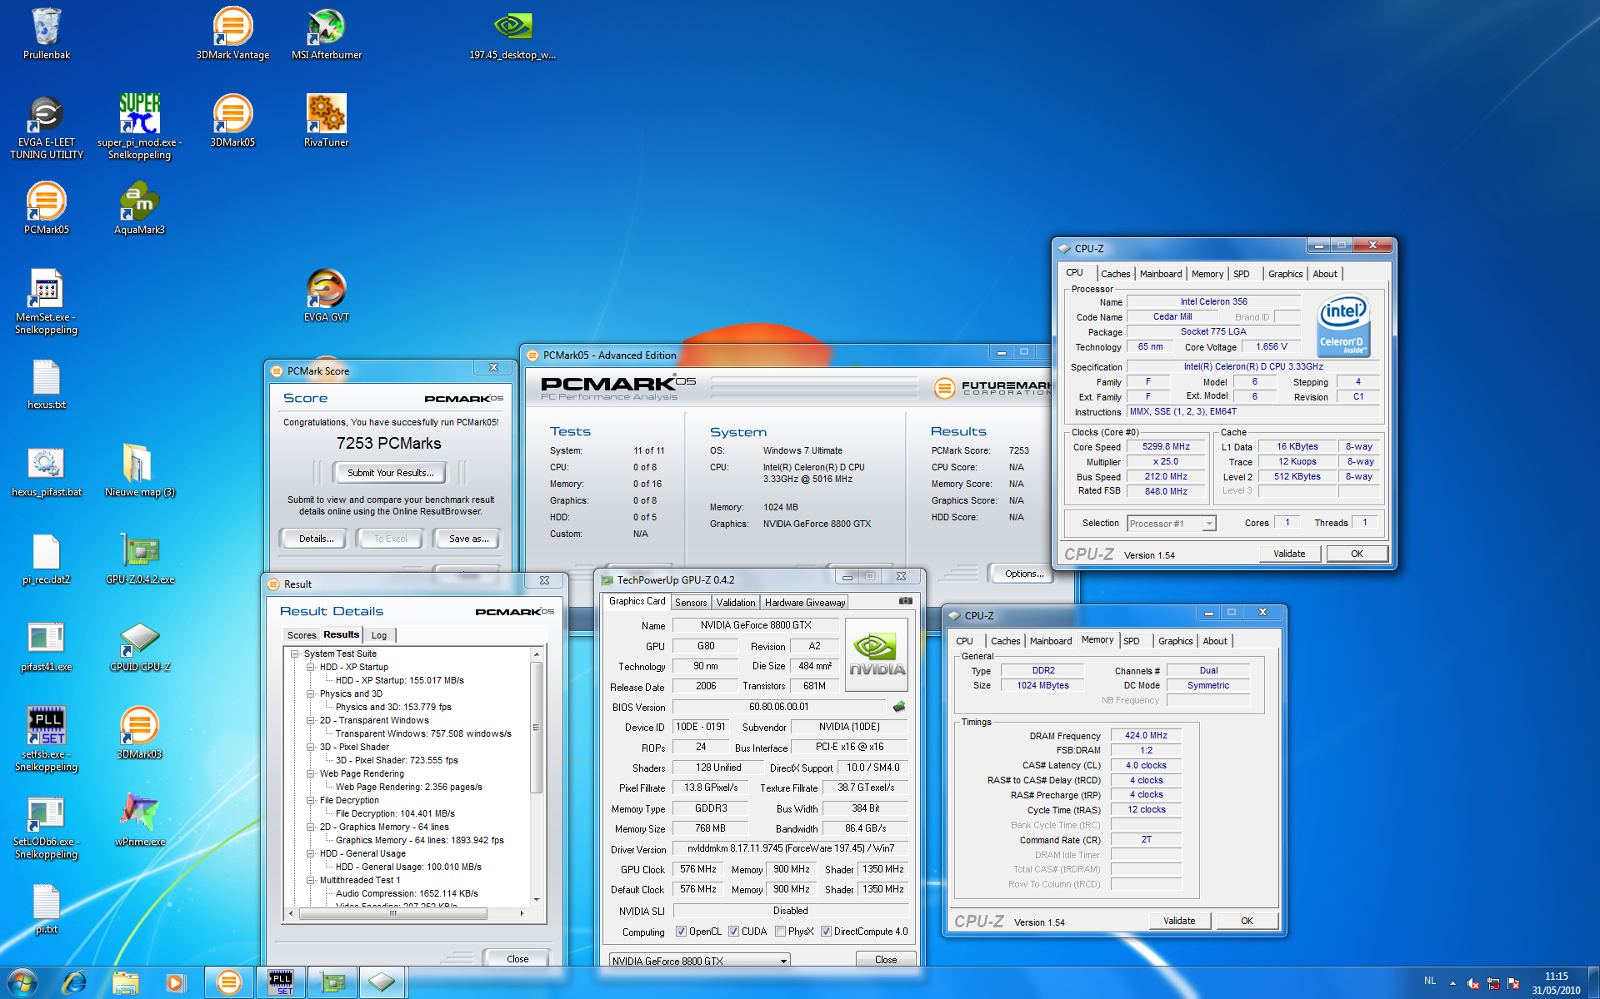Screen dimensions: 1600x999
Task: Switch to the Sensors tab in GPU-Z
Action: (690, 603)
